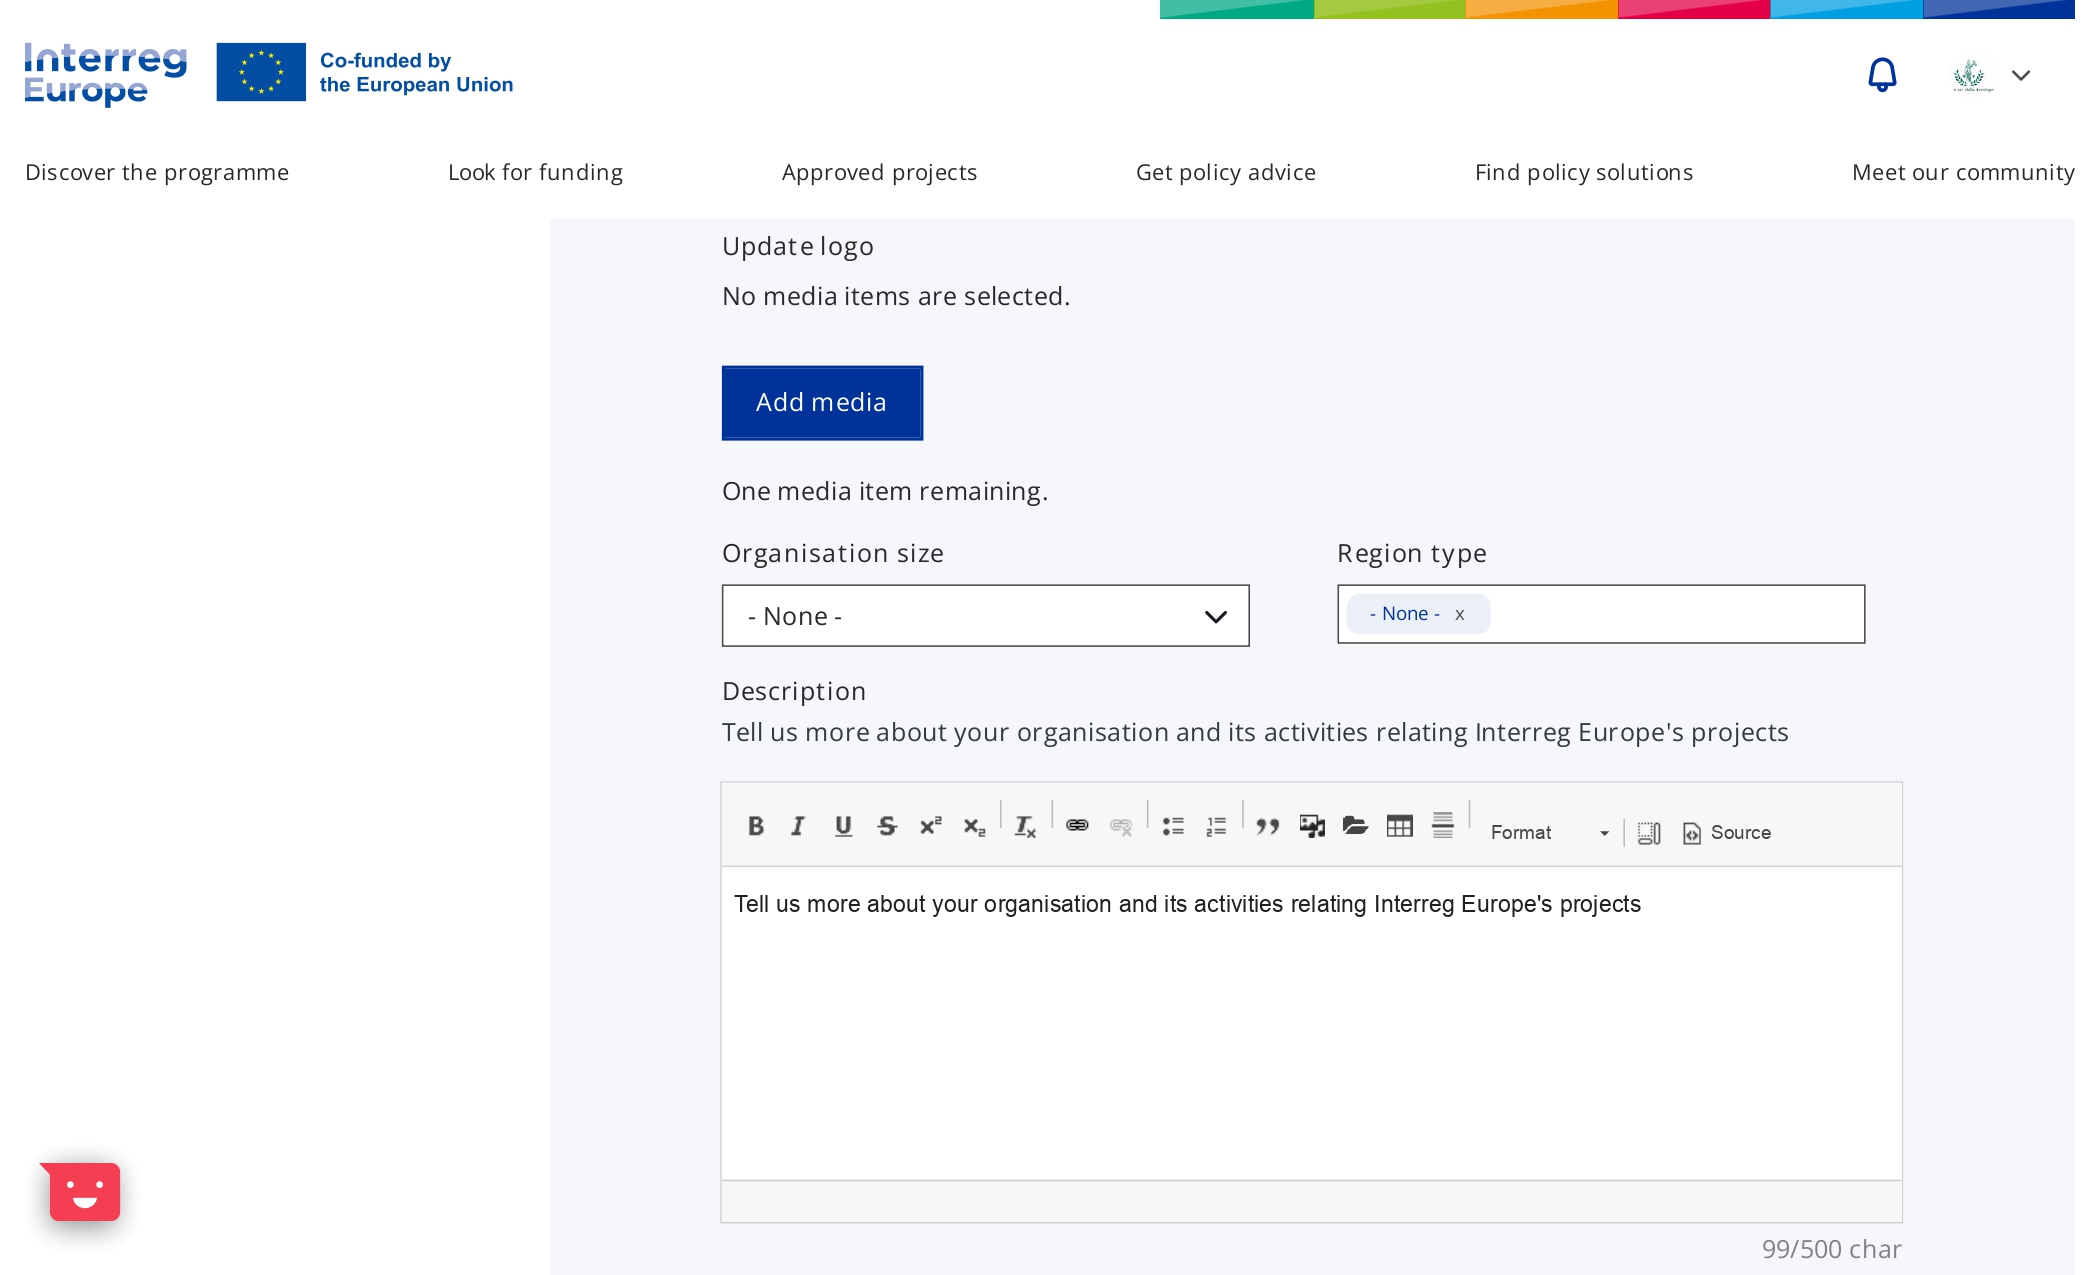Insert a block quote
The image size is (2100, 1275).
coord(1267,826)
